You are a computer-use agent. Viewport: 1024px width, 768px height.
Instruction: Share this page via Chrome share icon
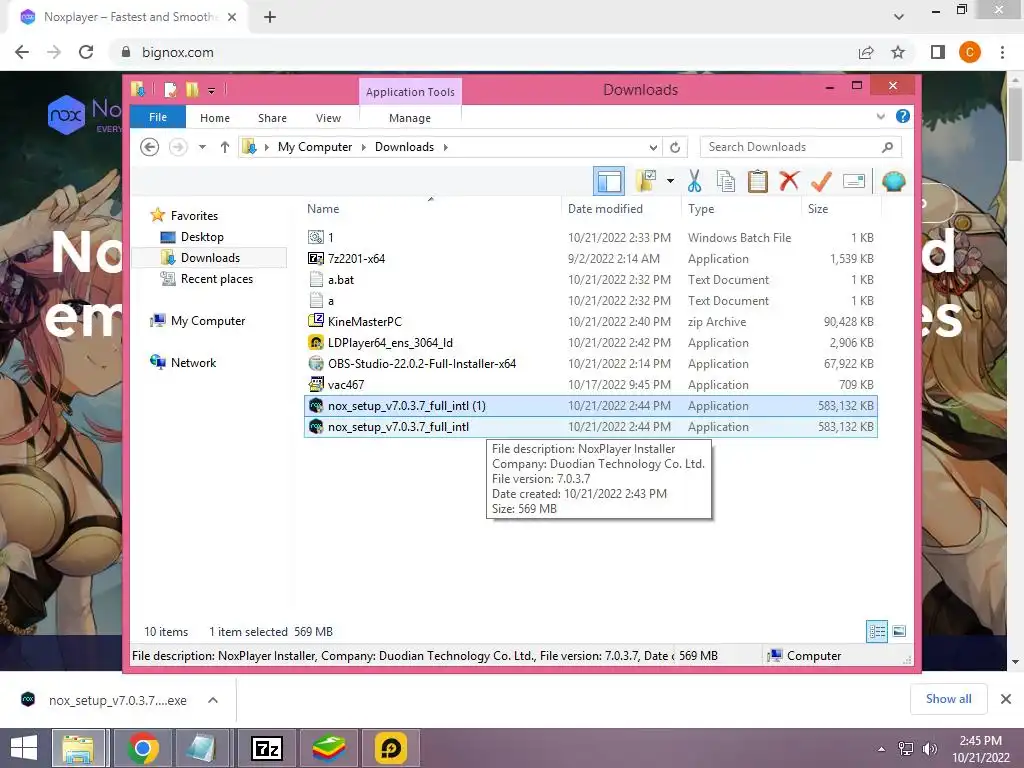click(x=866, y=52)
